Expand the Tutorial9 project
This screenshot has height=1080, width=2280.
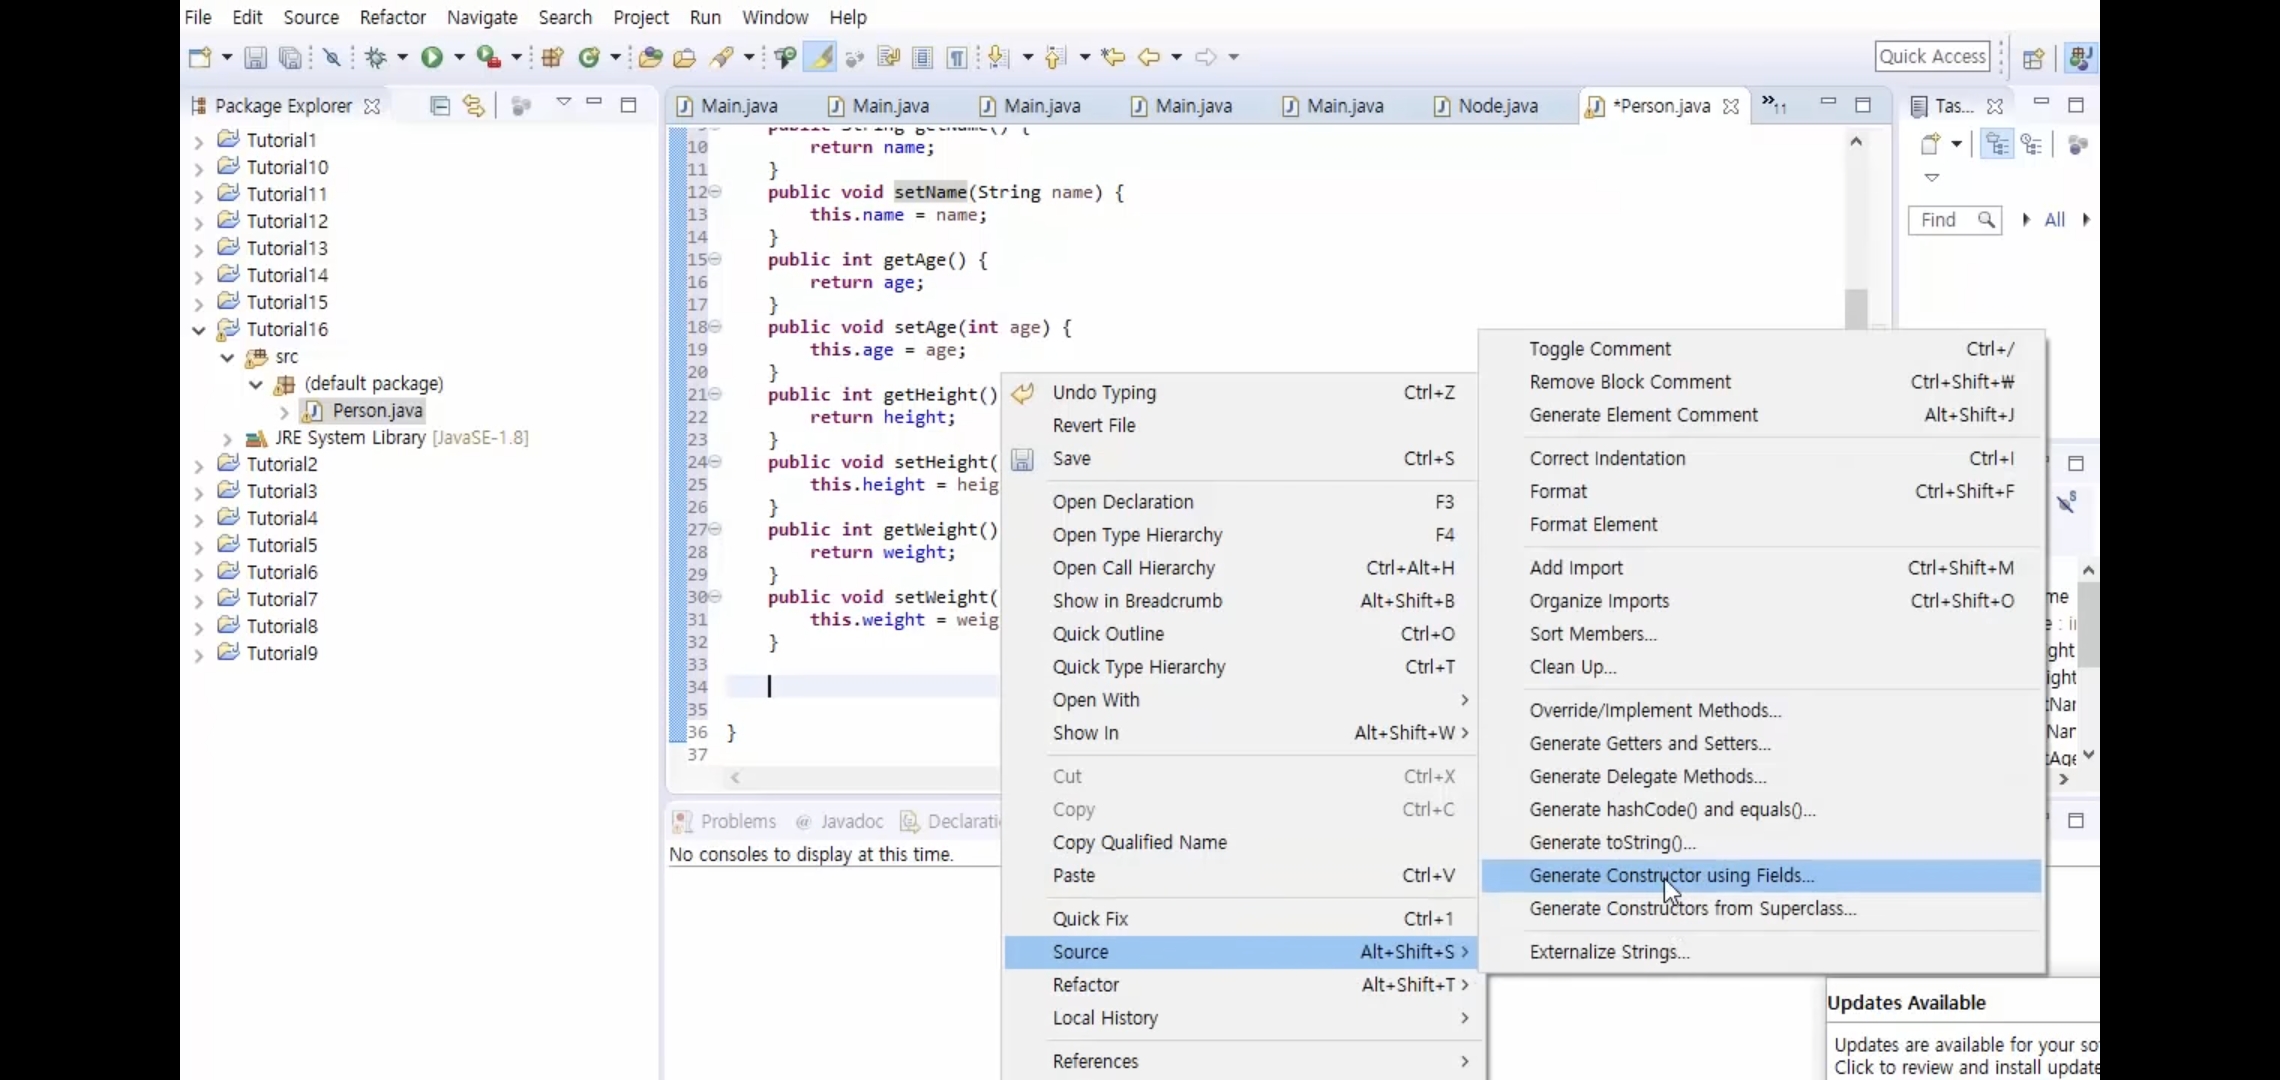coord(199,654)
